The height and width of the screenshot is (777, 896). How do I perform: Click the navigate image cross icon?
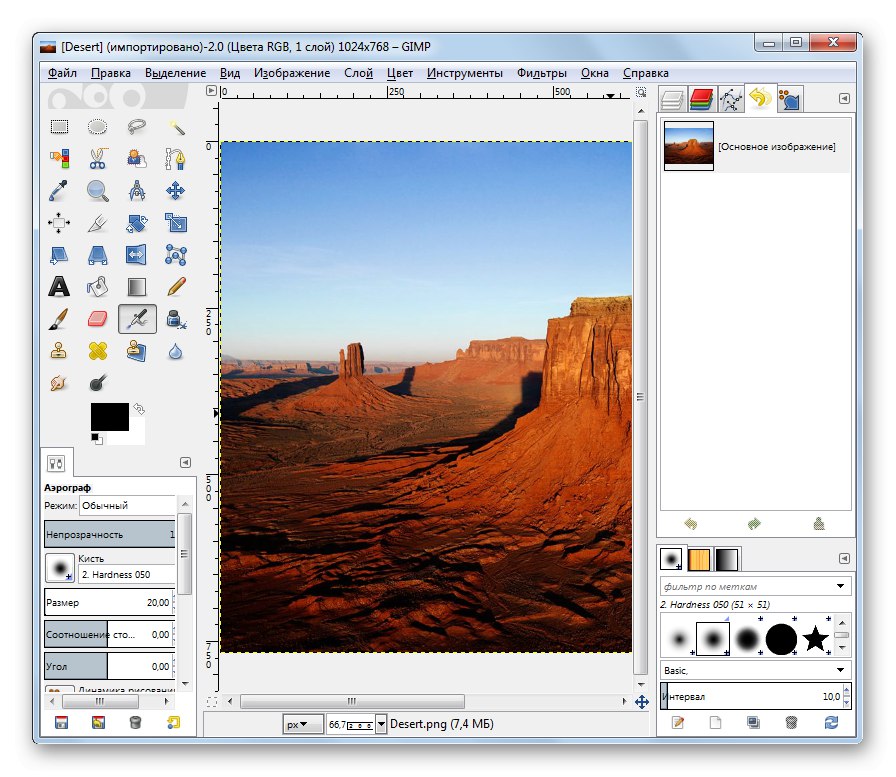pos(642,702)
